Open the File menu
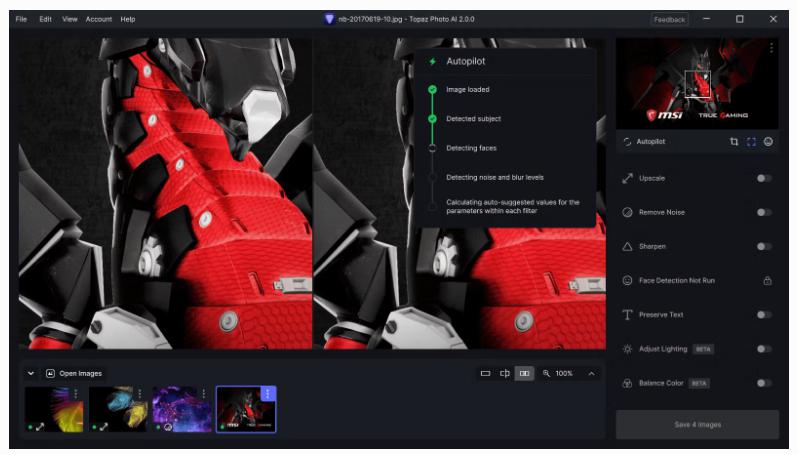 21,19
